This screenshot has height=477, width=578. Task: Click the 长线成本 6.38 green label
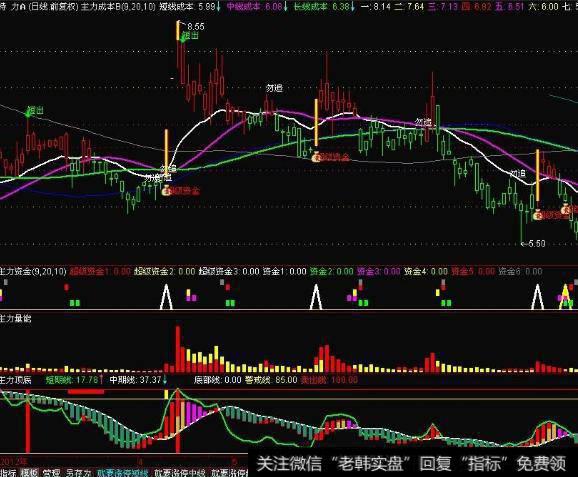click(x=321, y=6)
